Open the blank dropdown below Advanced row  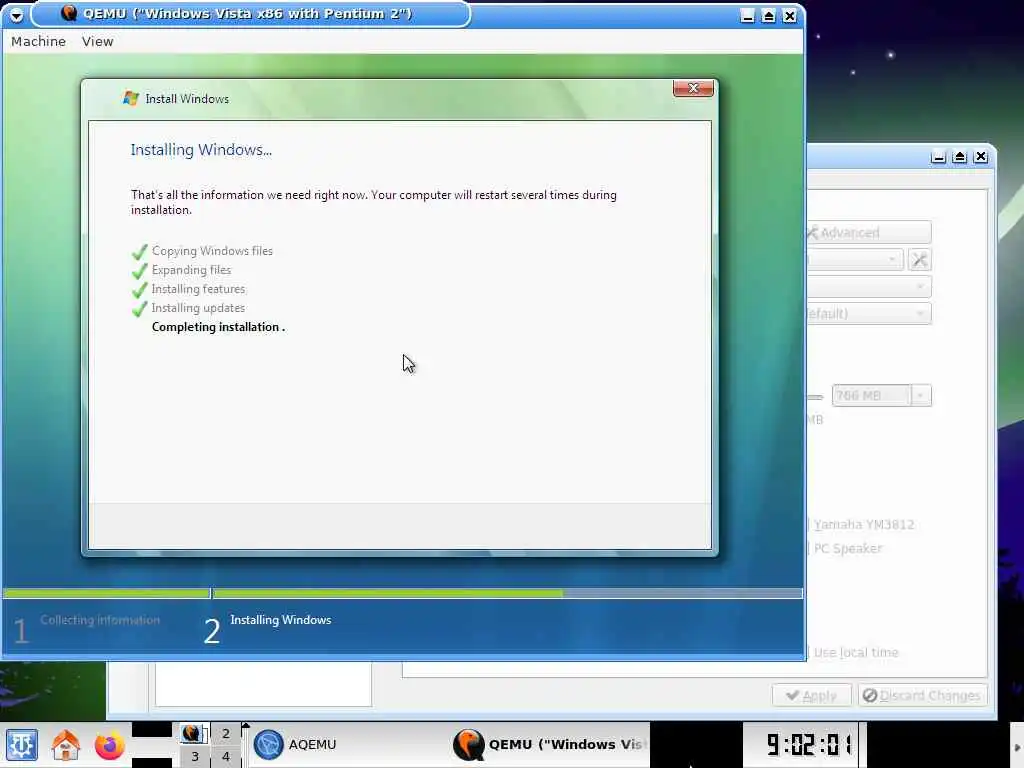point(869,287)
